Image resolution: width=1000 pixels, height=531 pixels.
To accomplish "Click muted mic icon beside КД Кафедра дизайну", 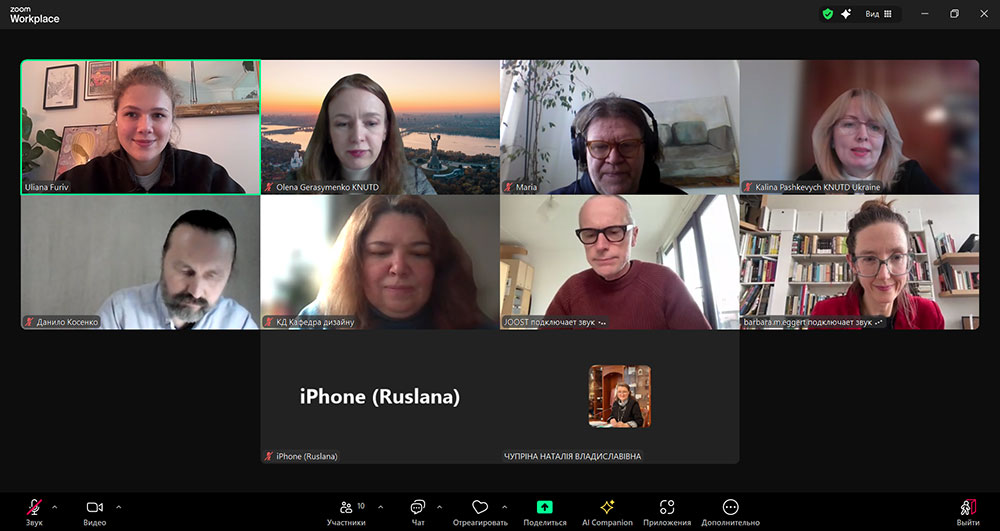I will point(268,322).
